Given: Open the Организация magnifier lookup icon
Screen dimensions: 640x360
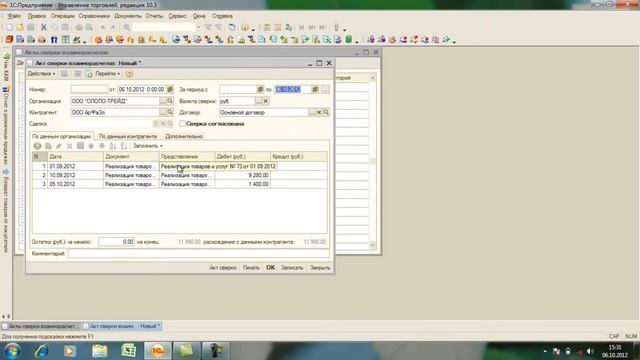Looking at the screenshot, I should coord(170,101).
